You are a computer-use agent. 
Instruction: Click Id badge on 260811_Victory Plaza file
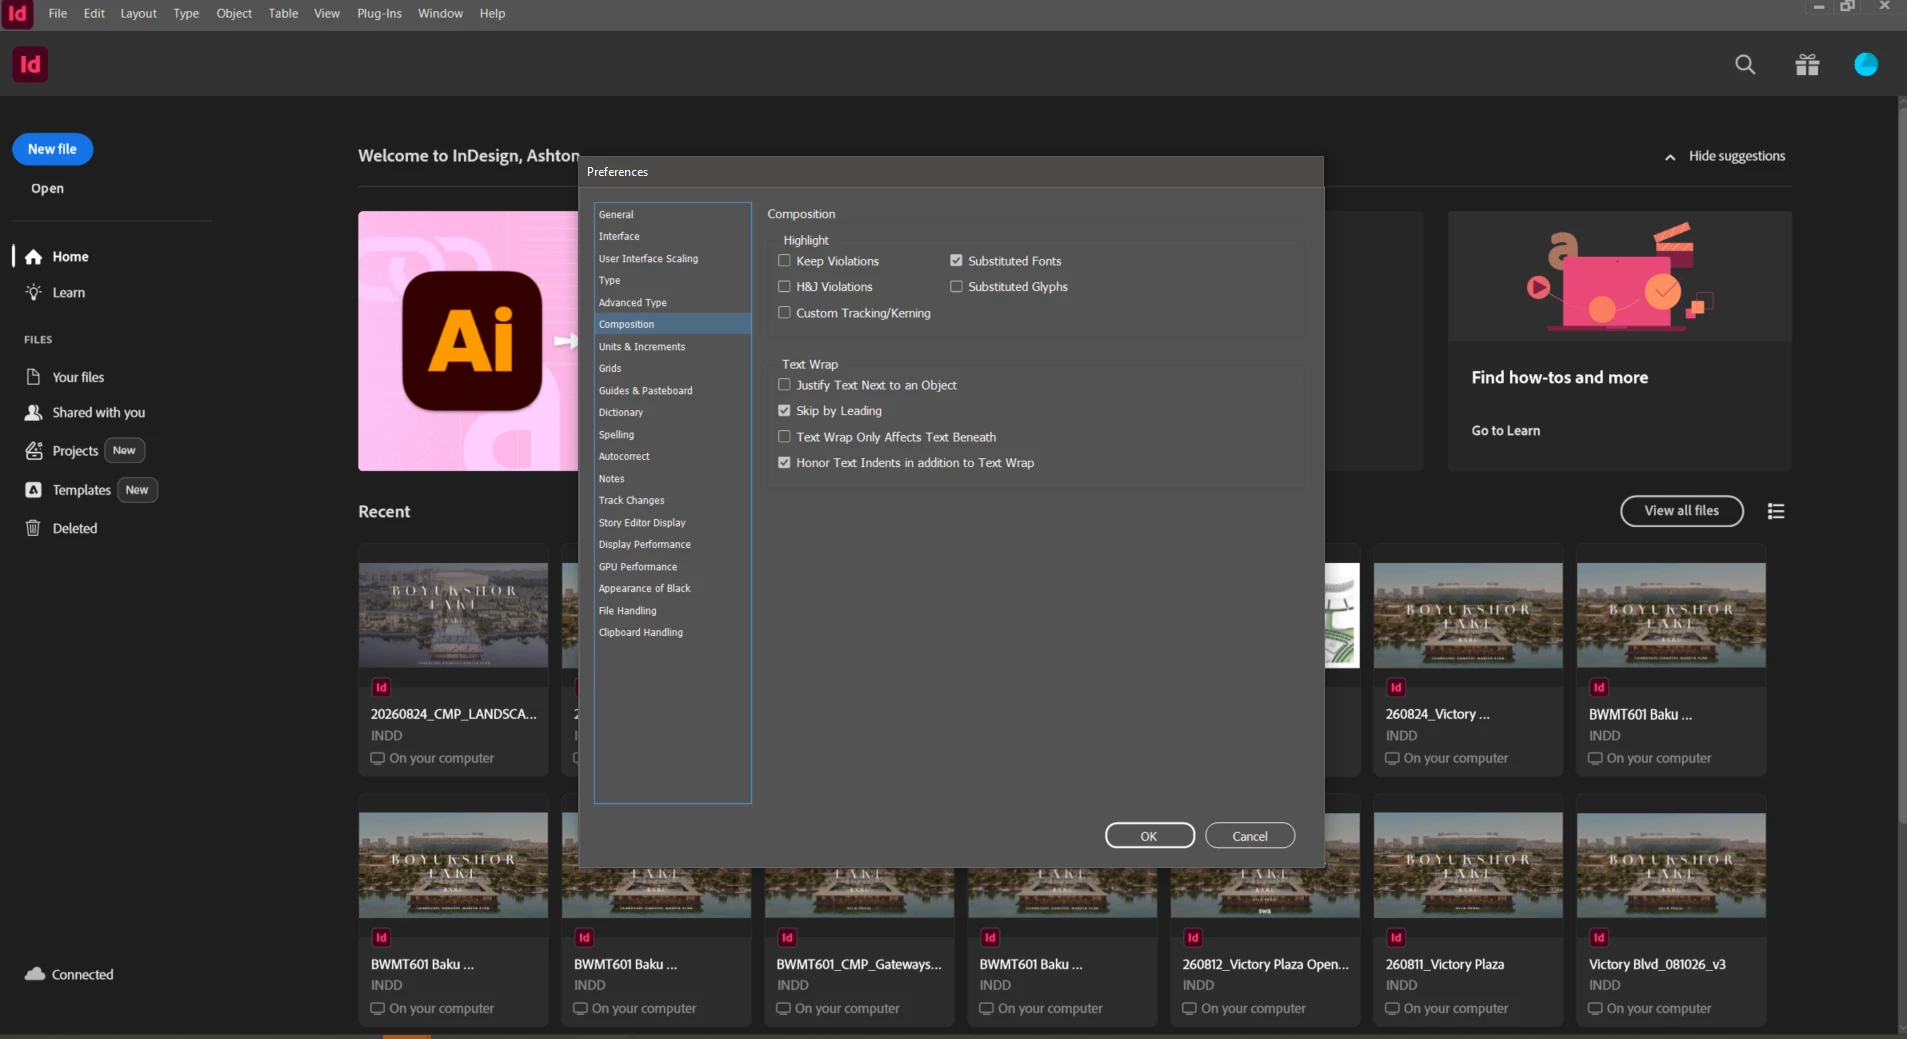click(1396, 937)
